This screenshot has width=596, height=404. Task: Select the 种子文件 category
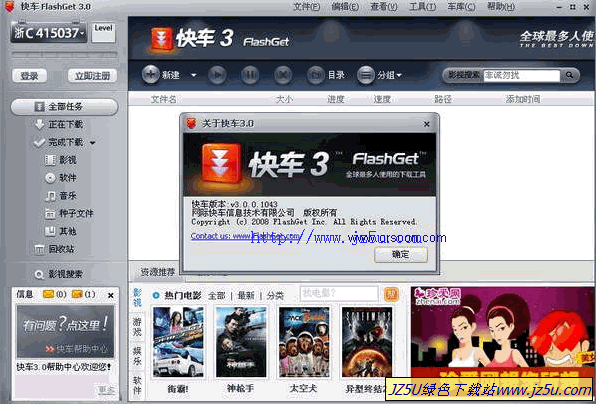(x=69, y=214)
